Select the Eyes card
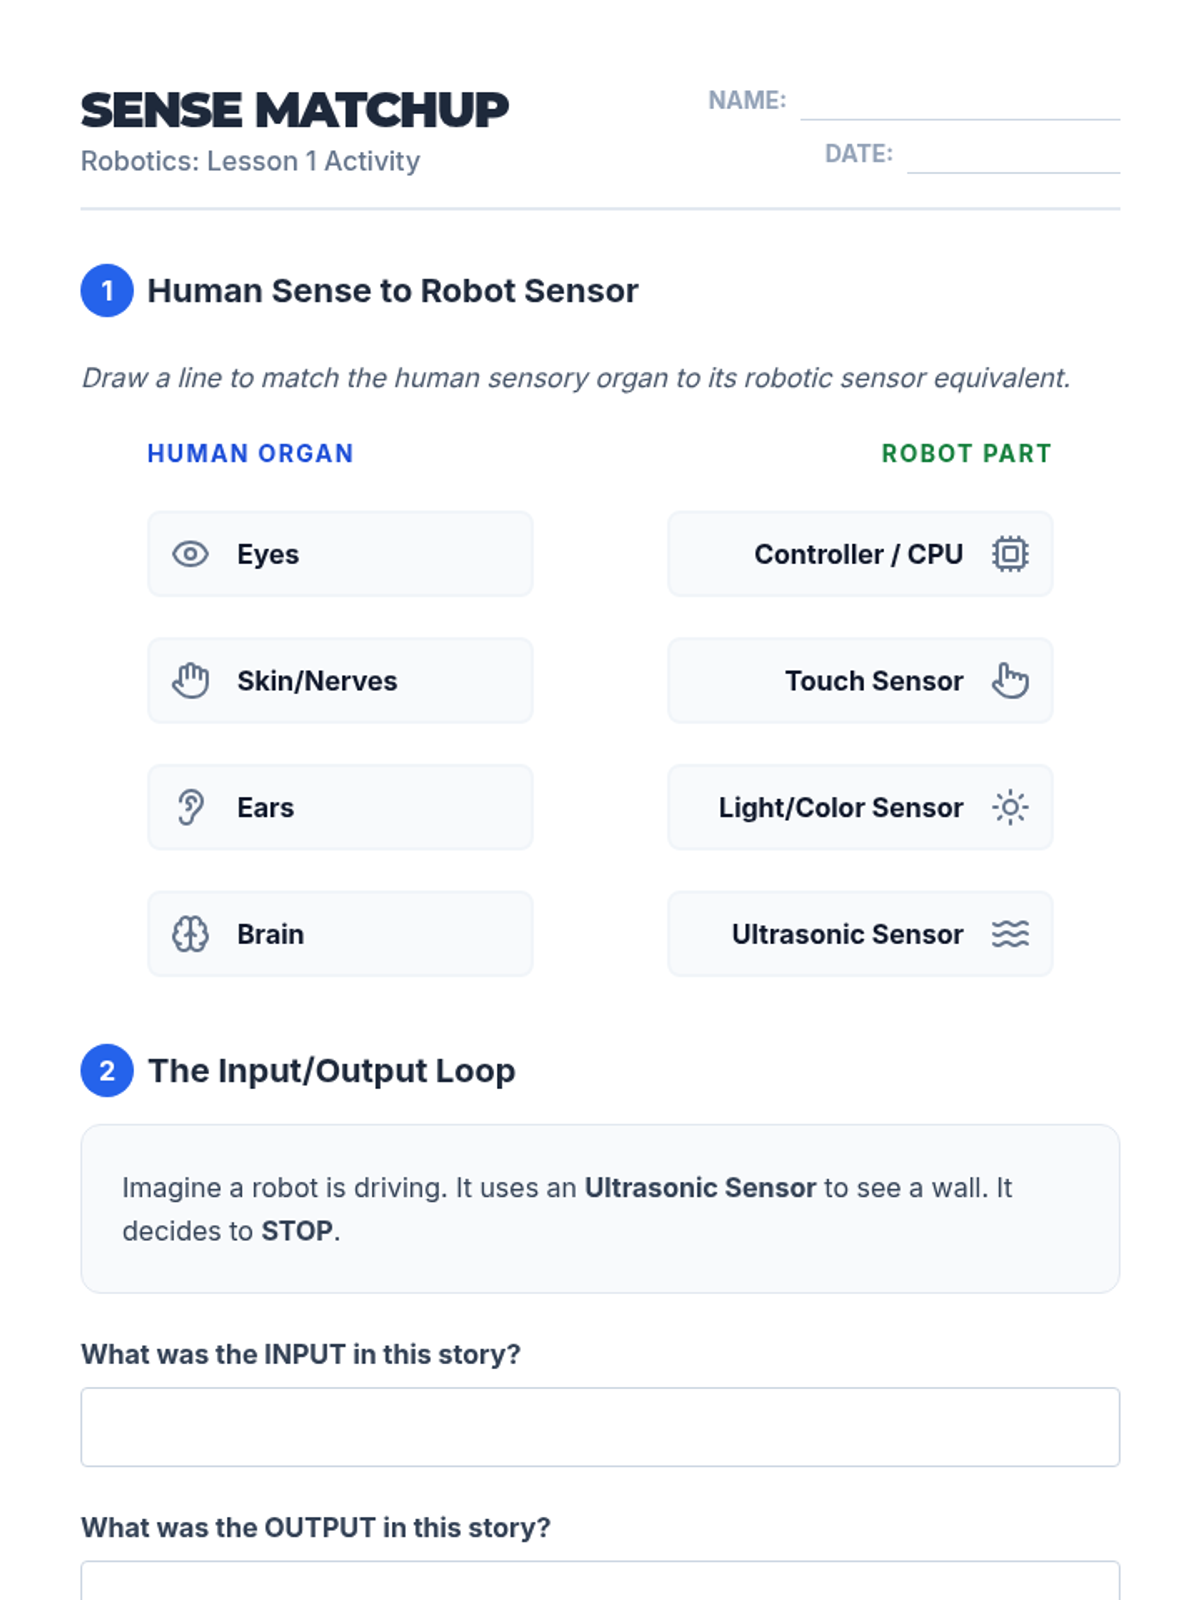This screenshot has height=1600, width=1200. [x=340, y=554]
